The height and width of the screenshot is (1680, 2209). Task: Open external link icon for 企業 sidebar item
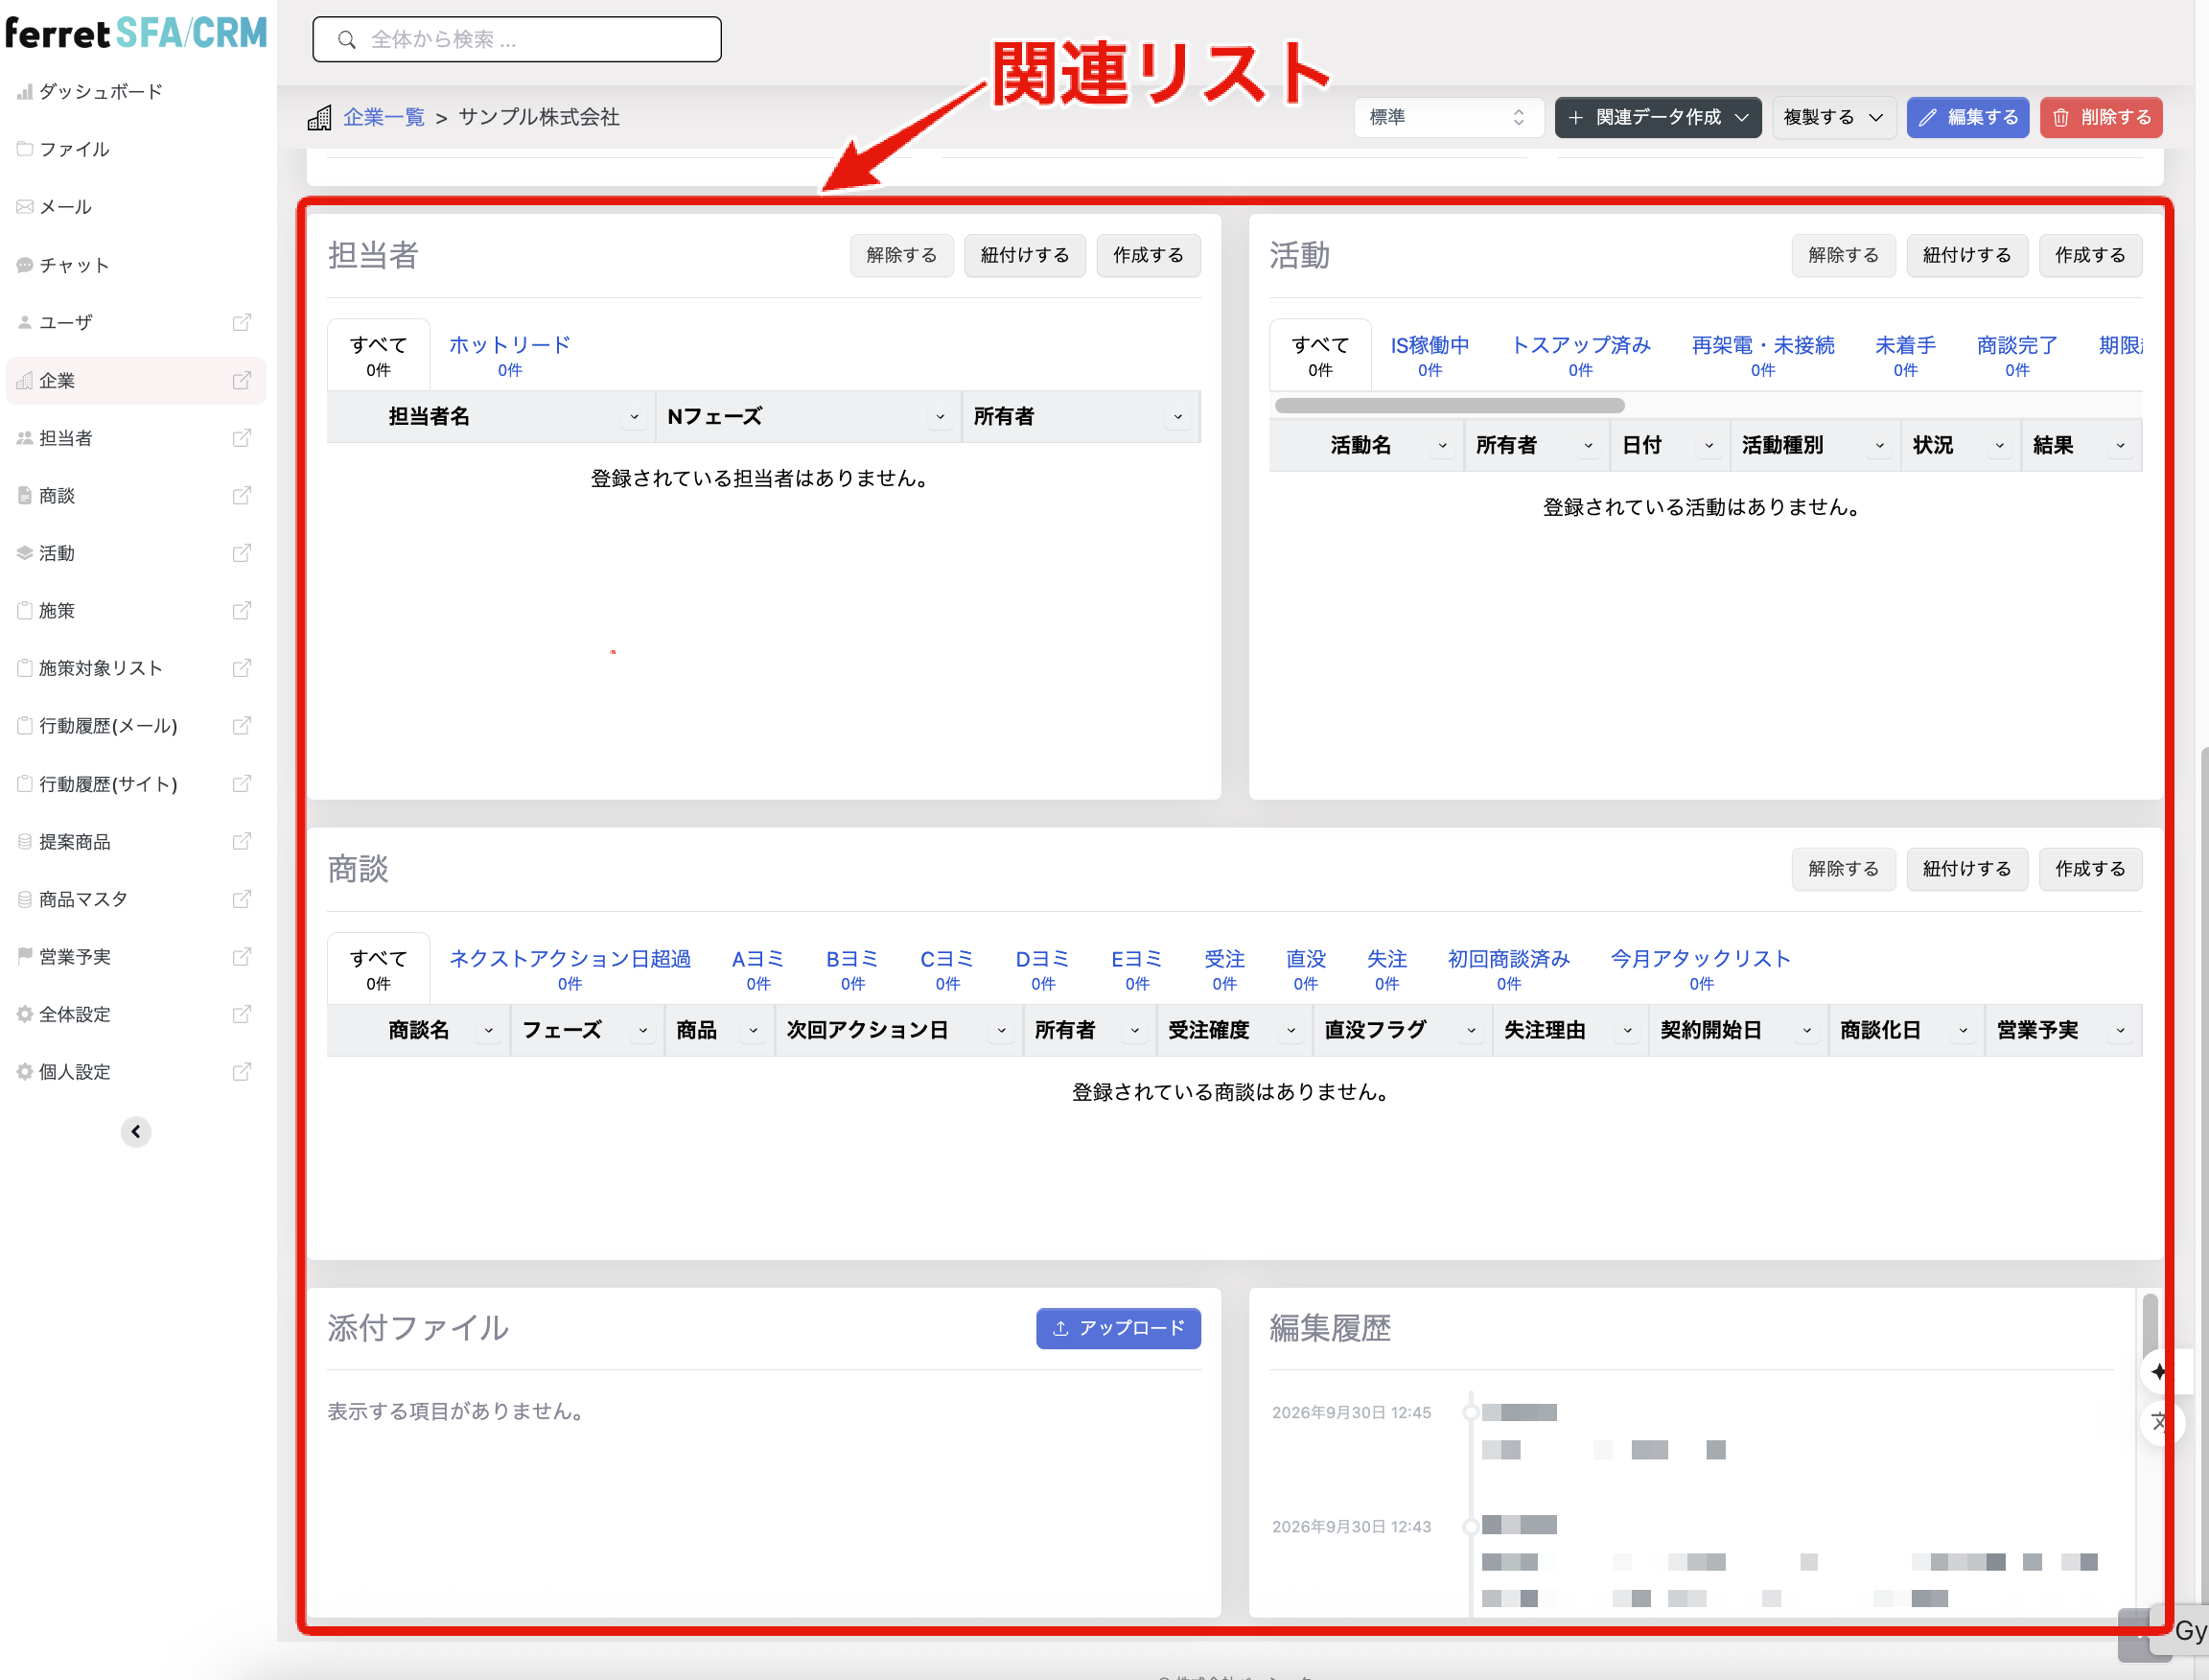241,380
